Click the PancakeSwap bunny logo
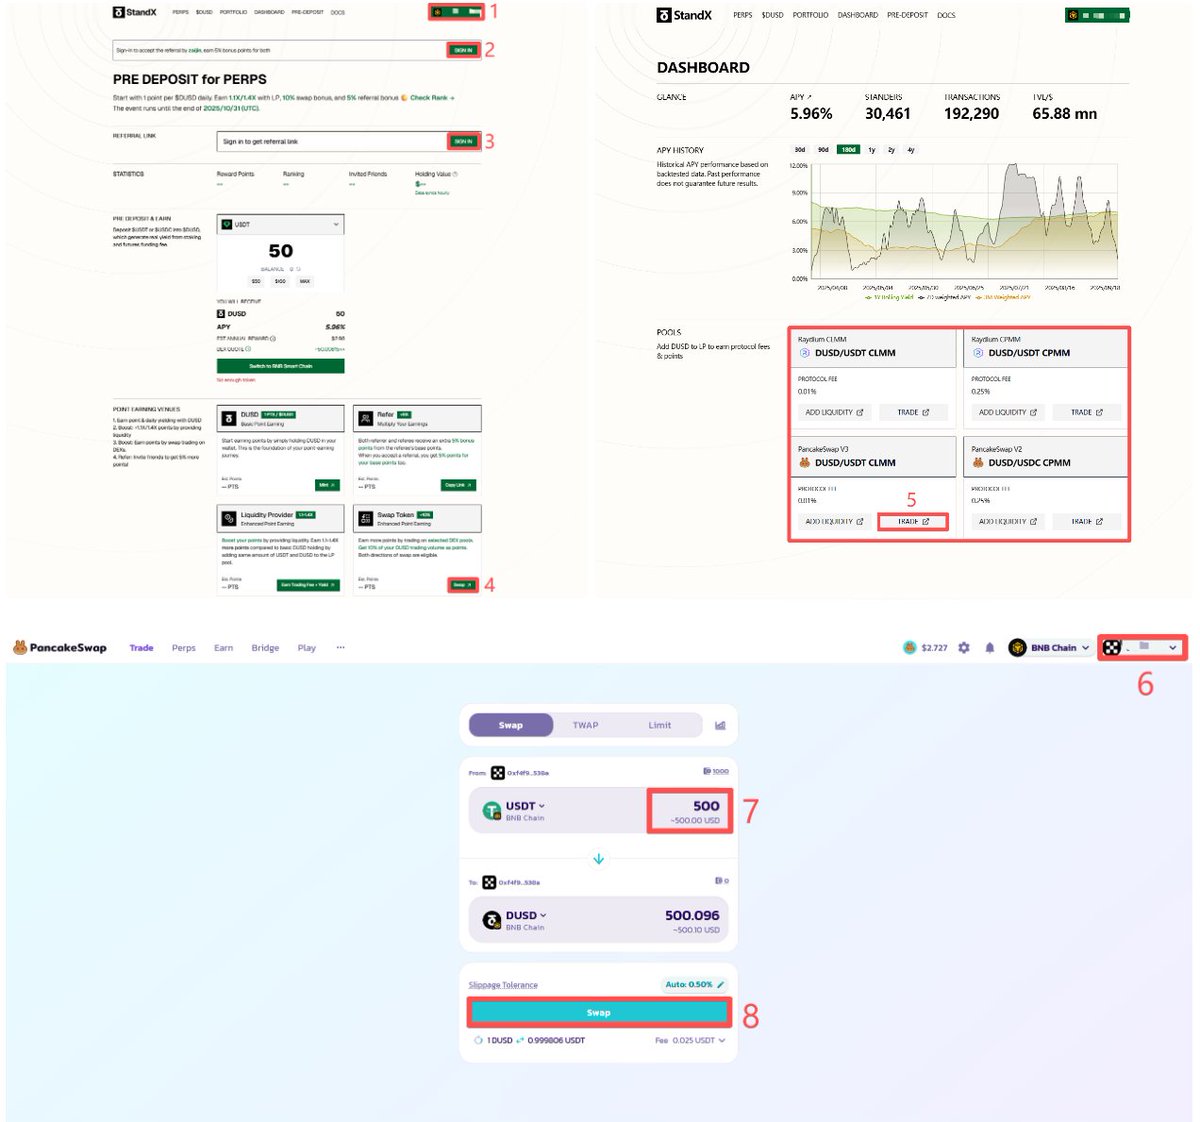Screen dimensions: 1200x1122 pyautogui.click(x=20, y=648)
